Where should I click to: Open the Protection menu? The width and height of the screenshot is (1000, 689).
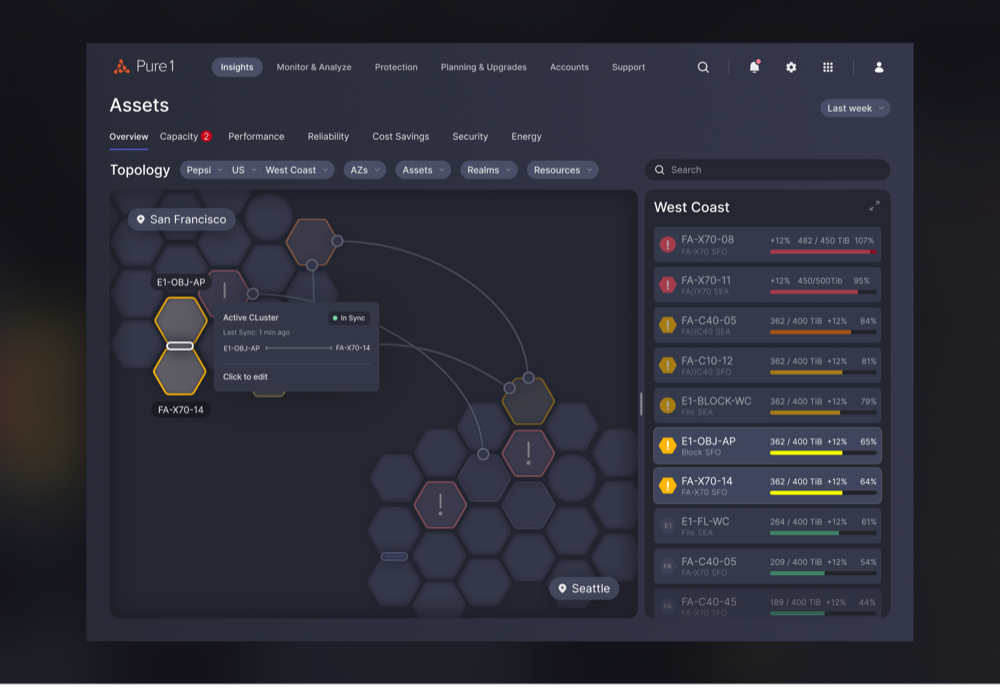(396, 67)
